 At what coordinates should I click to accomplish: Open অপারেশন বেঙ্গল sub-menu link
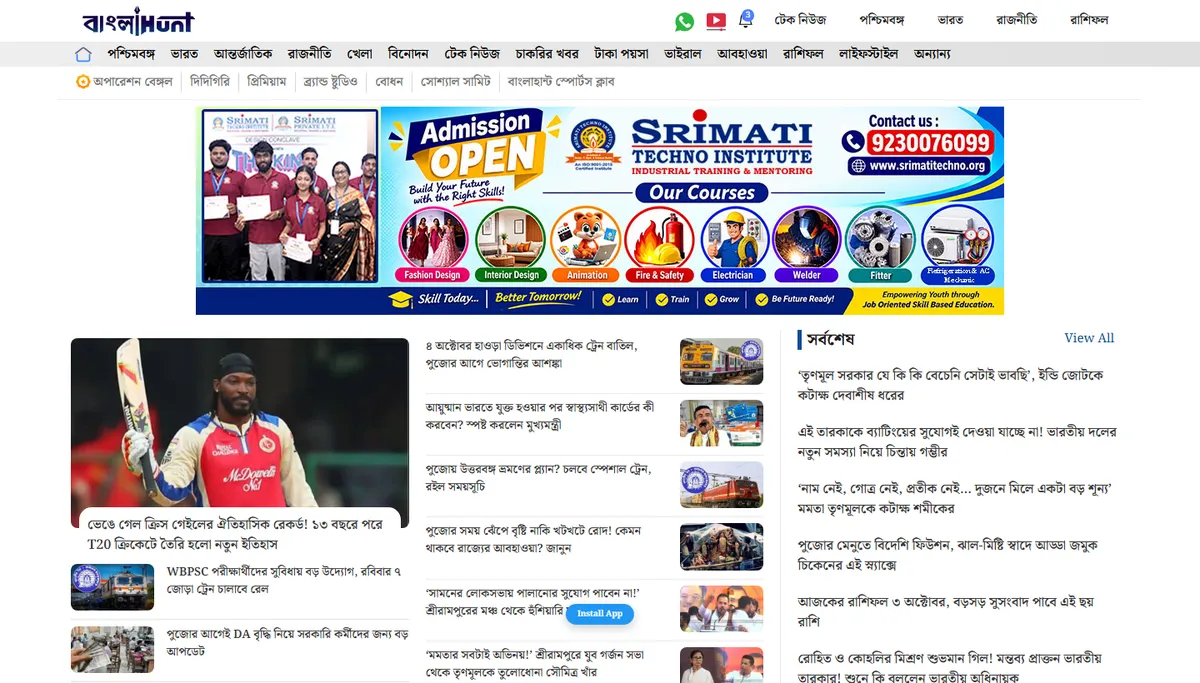(x=133, y=81)
